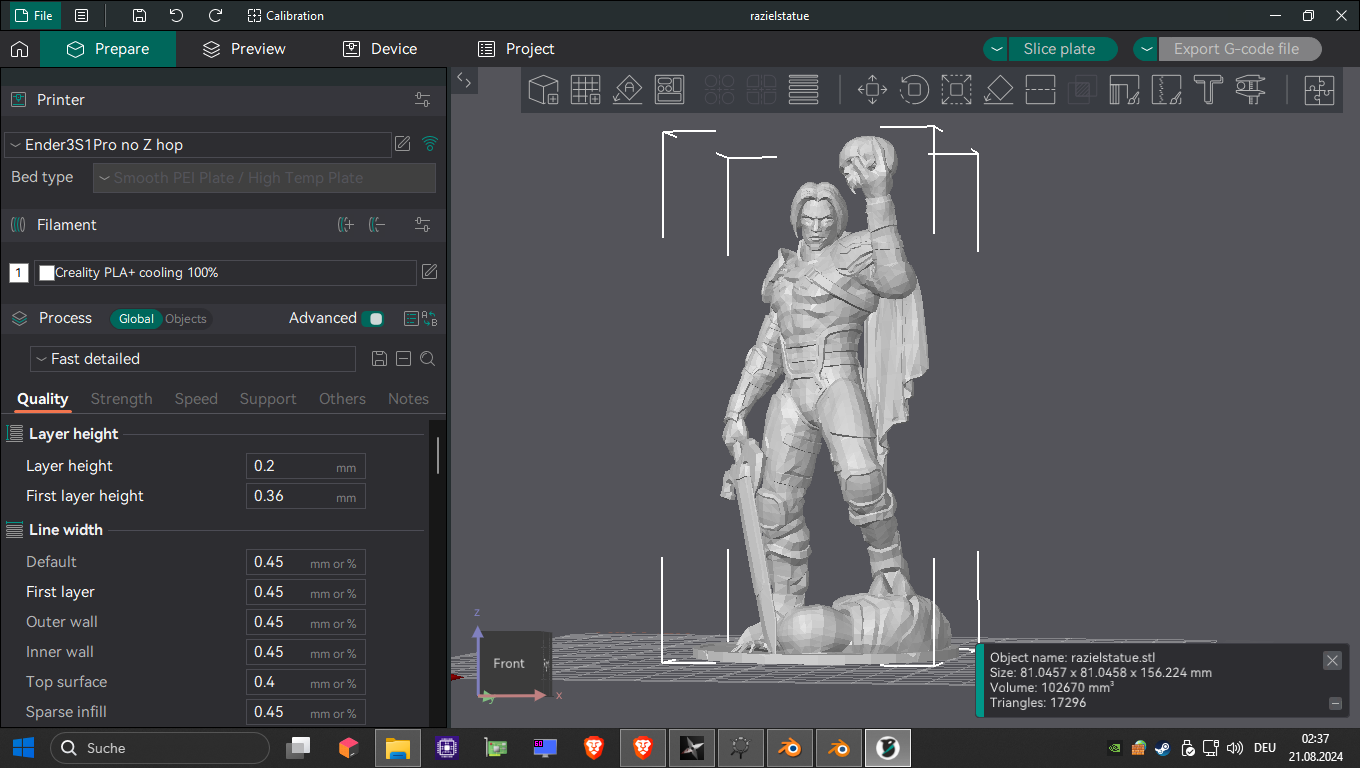Viewport: 1360px width, 768px height.
Task: Open the Measure caliper tool
Action: click(1250, 90)
